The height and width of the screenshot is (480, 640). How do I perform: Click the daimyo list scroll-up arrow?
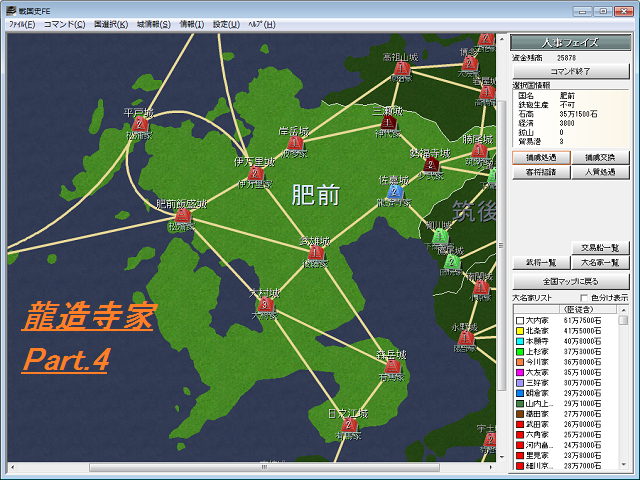623,309
